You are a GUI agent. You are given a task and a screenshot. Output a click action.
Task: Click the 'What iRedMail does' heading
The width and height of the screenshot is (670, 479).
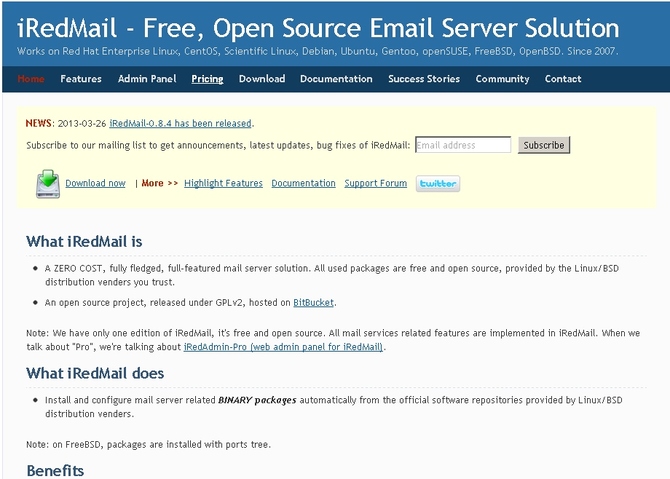coord(95,373)
